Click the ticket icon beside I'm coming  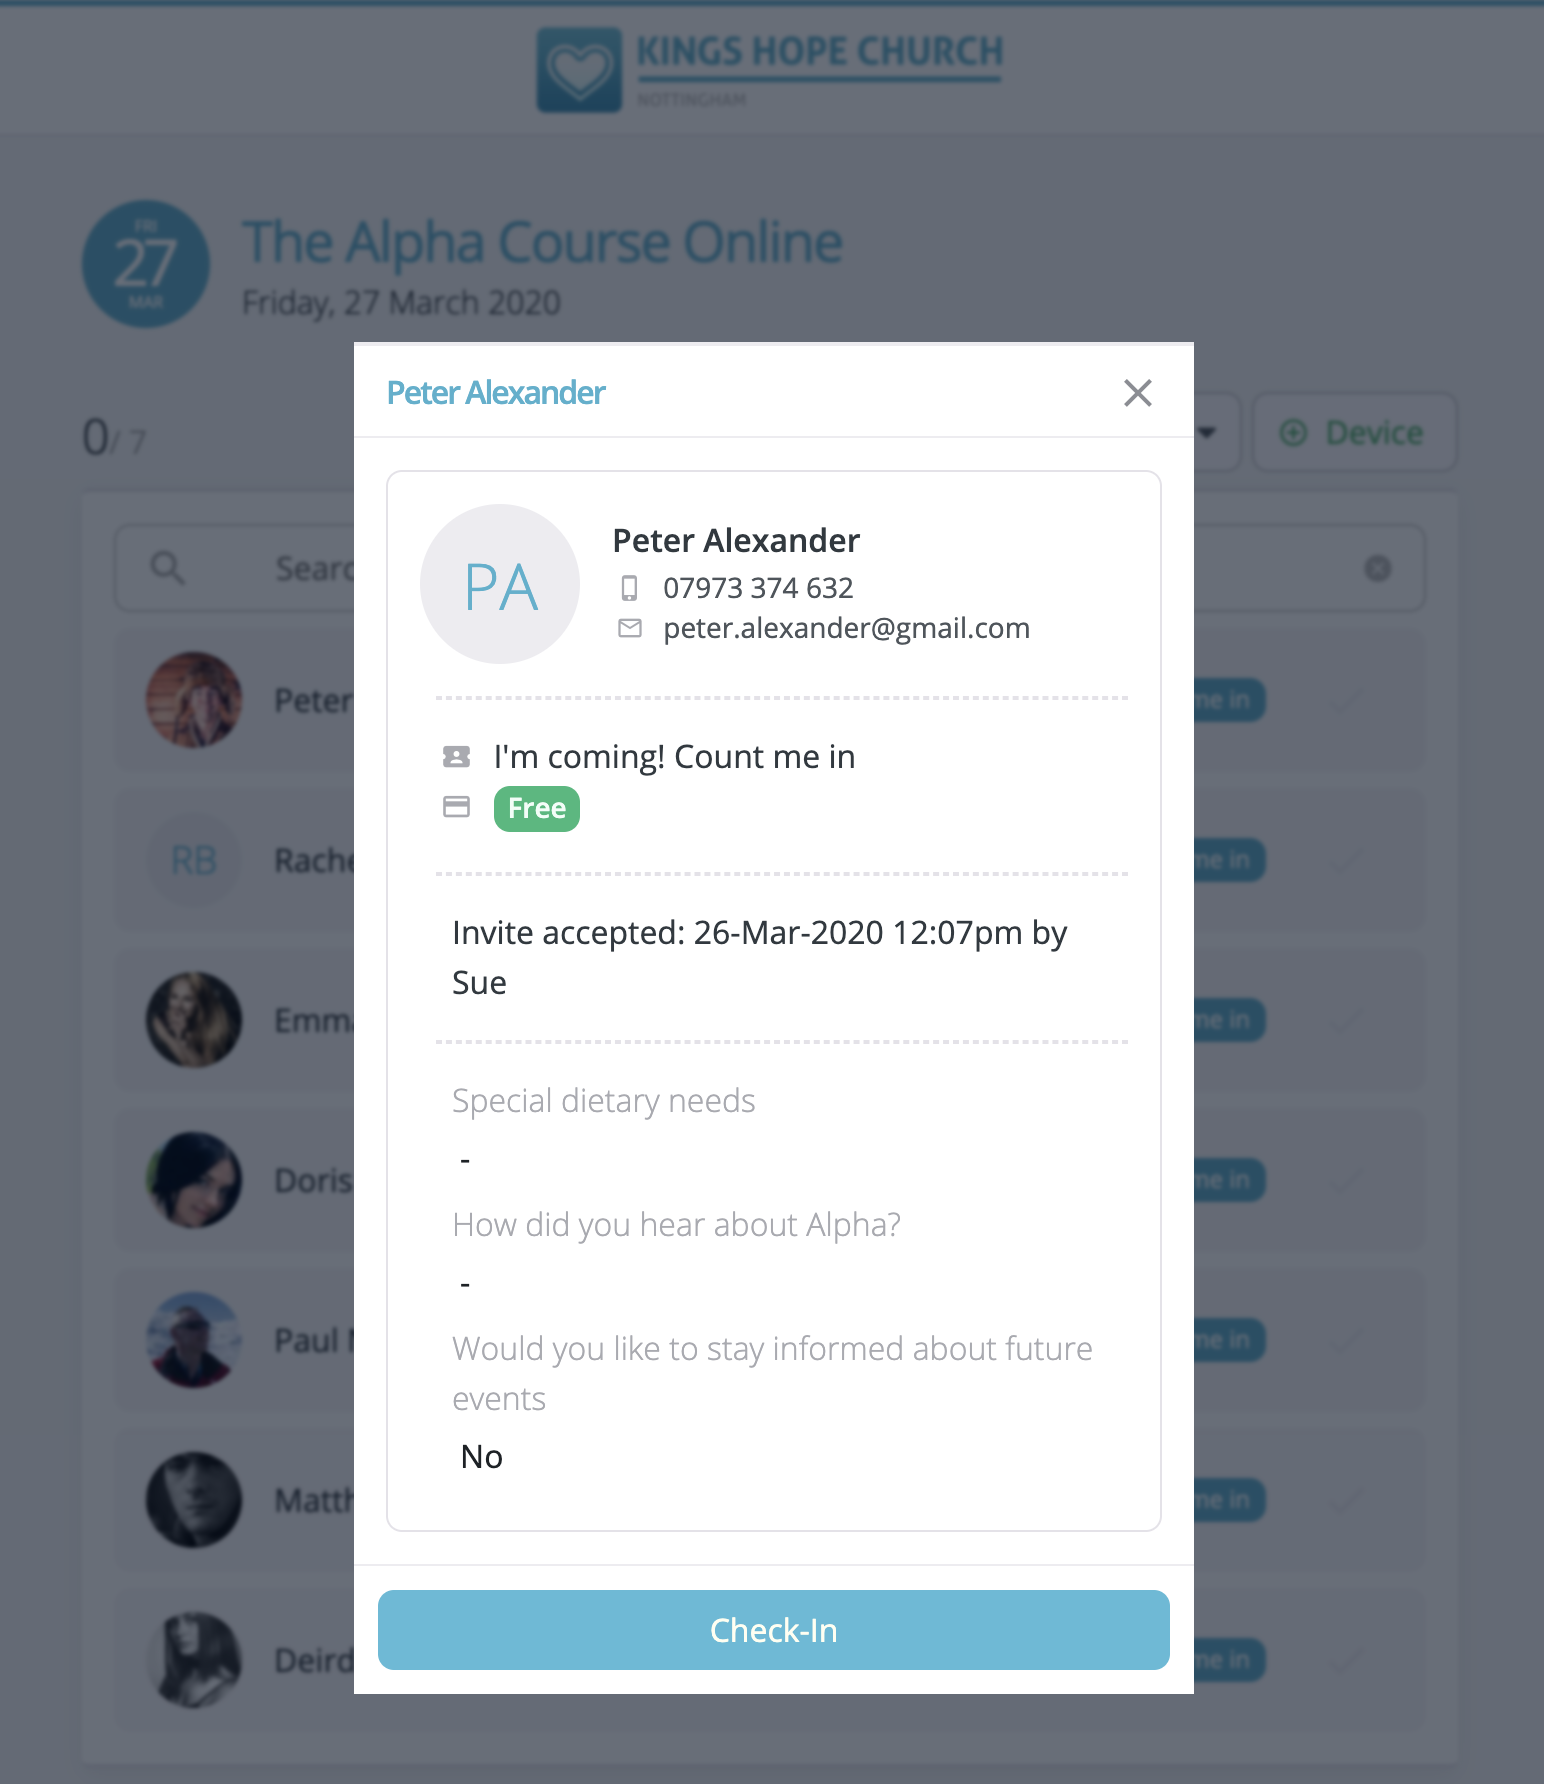(456, 757)
